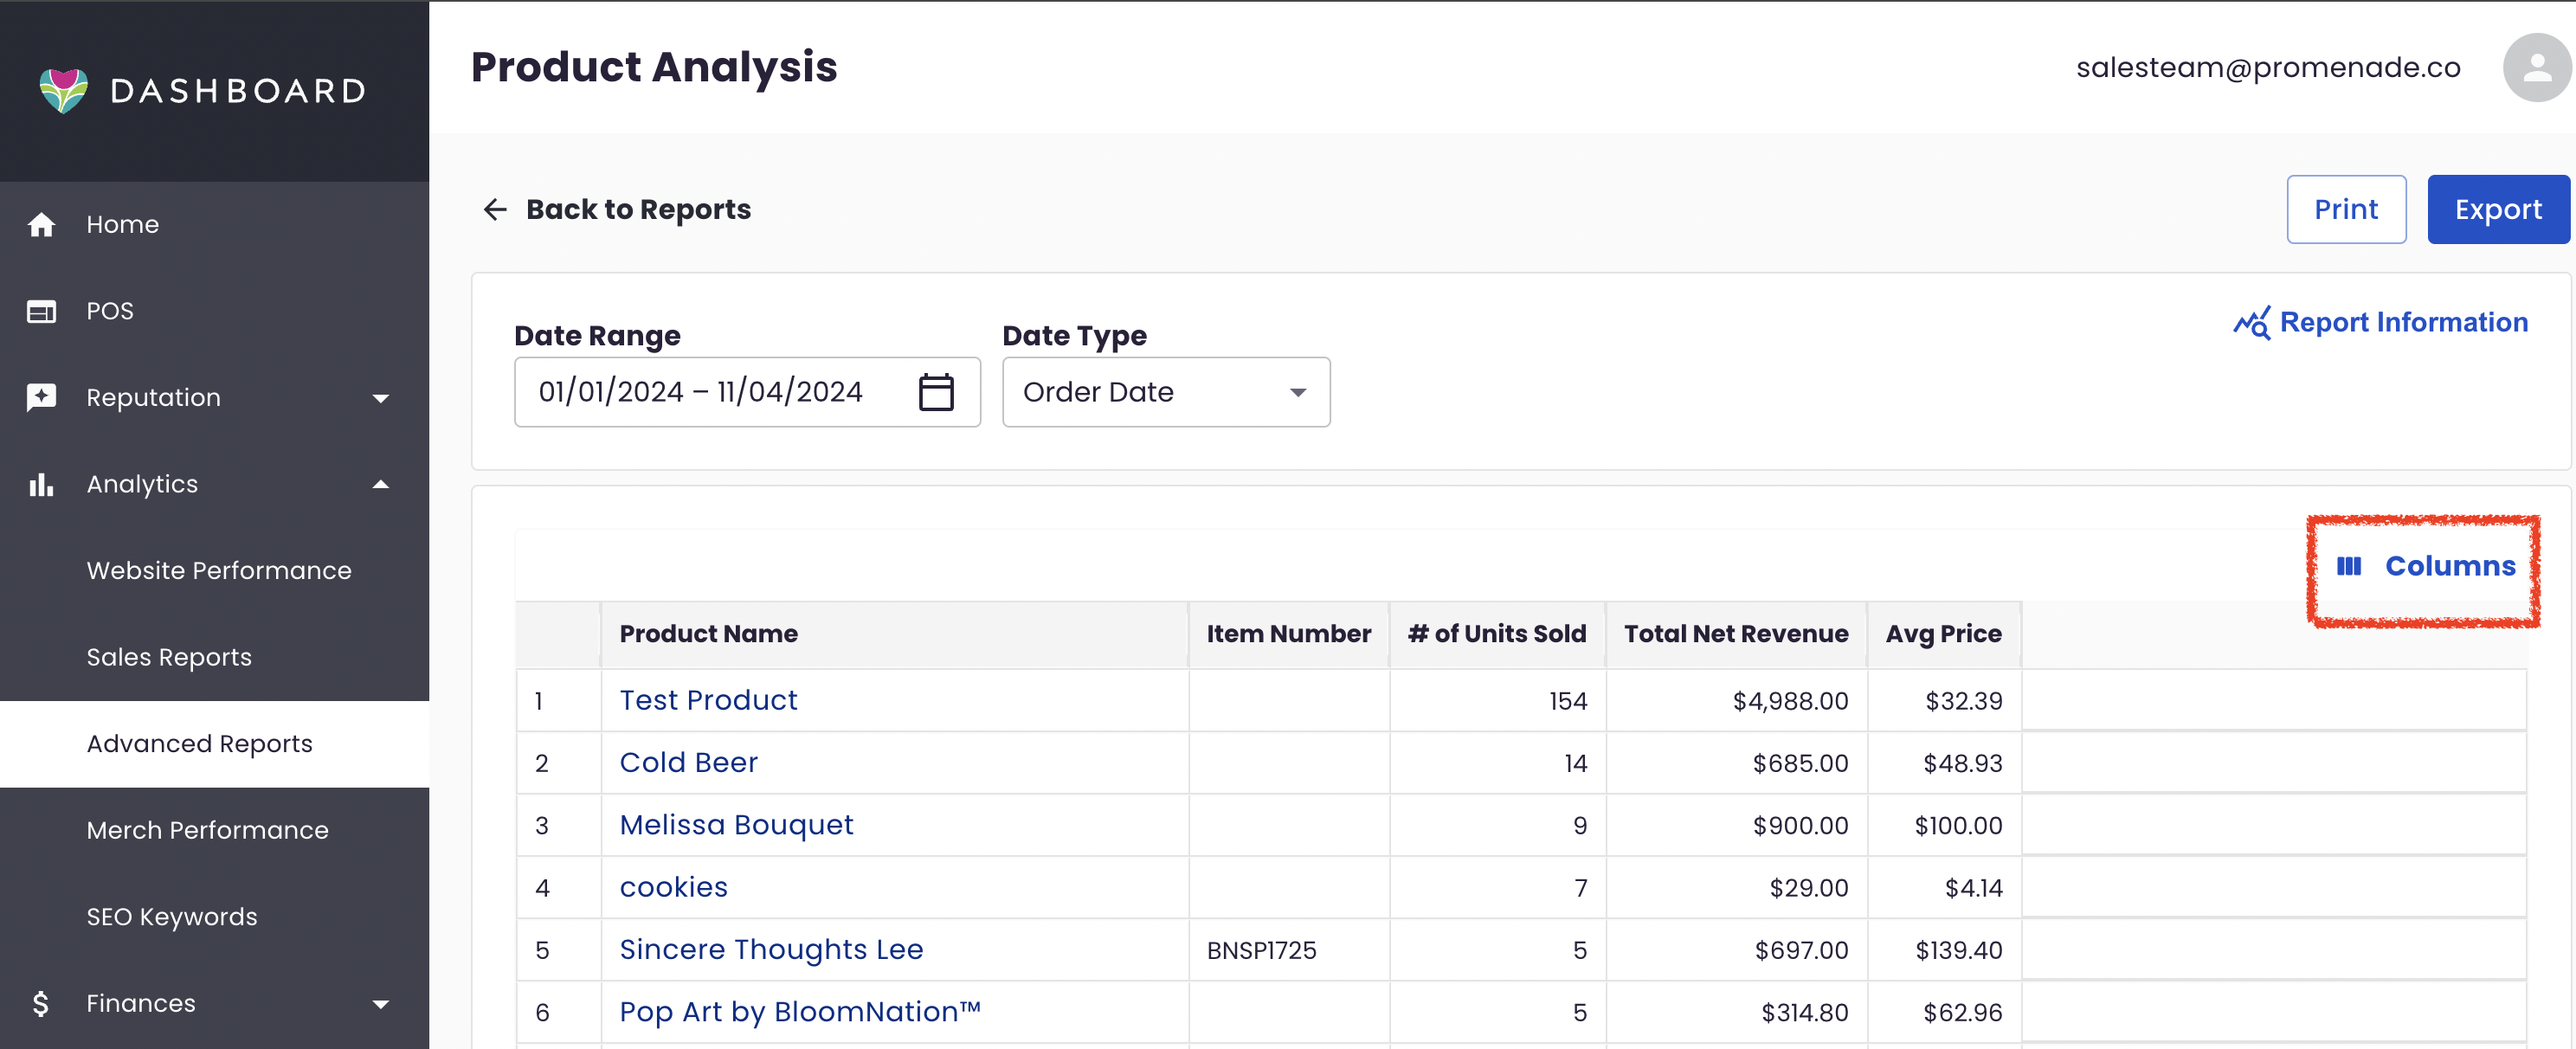2576x1049 pixels.
Task: Click the Dashboard heart logo icon
Action: [63, 90]
